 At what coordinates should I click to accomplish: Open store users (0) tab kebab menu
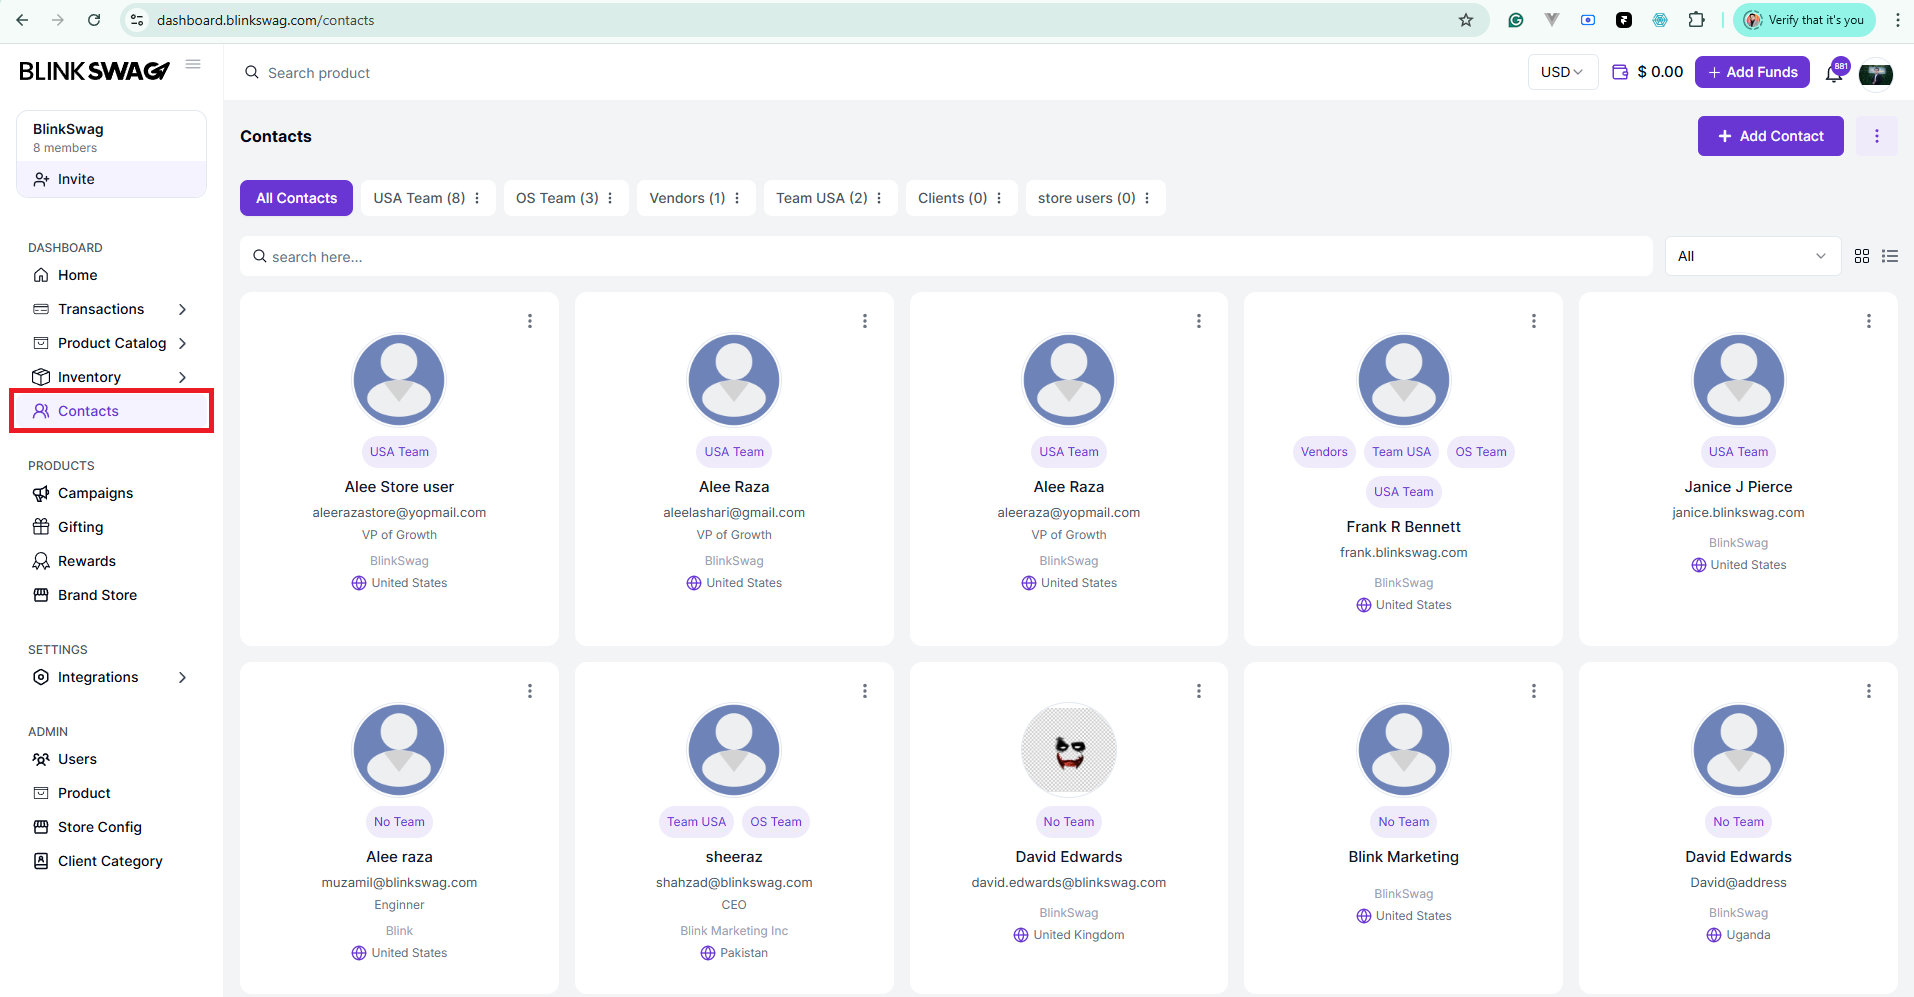tap(1147, 198)
